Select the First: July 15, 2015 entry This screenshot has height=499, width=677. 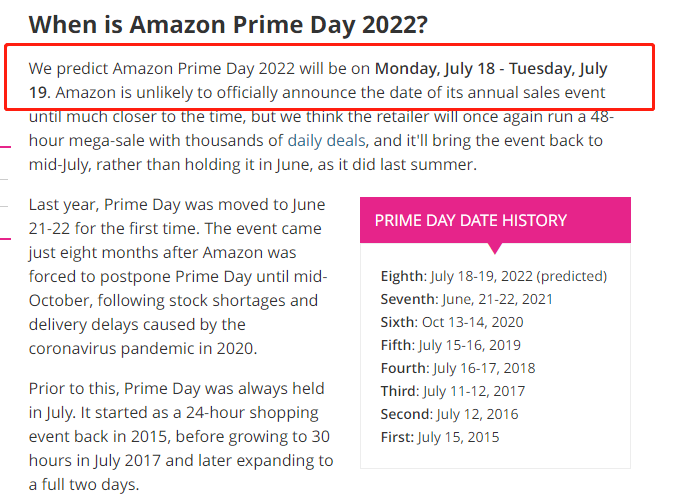[x=440, y=437]
